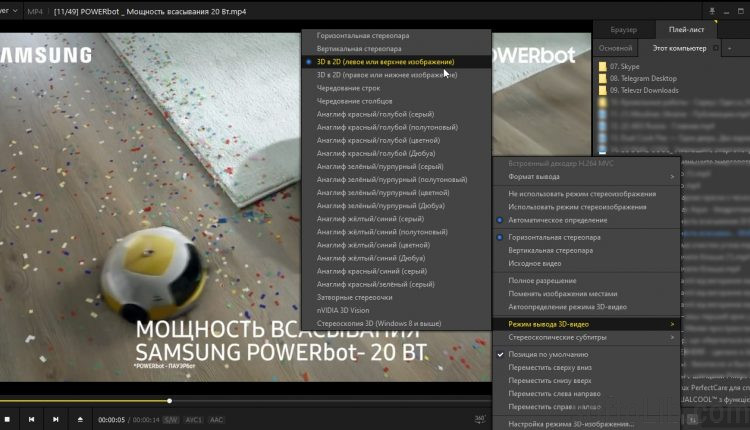Viewport: 750px width, 430px height.
Task: Toggle the 360° video mode icon
Action: [x=480, y=419]
